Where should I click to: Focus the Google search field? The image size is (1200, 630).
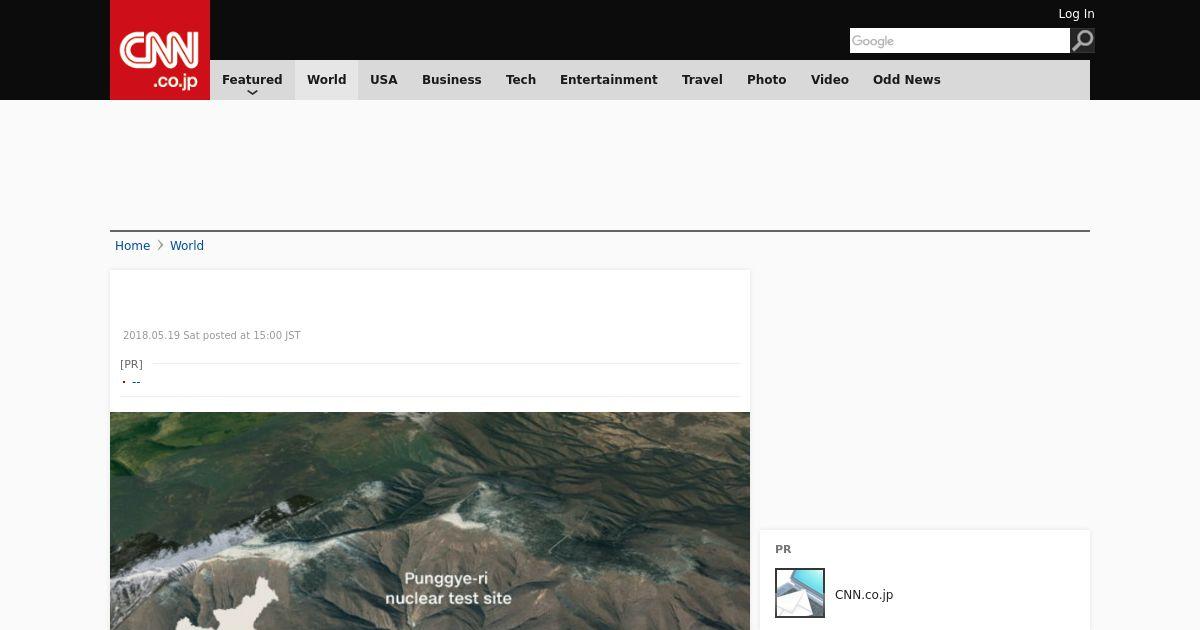pyautogui.click(x=960, y=40)
